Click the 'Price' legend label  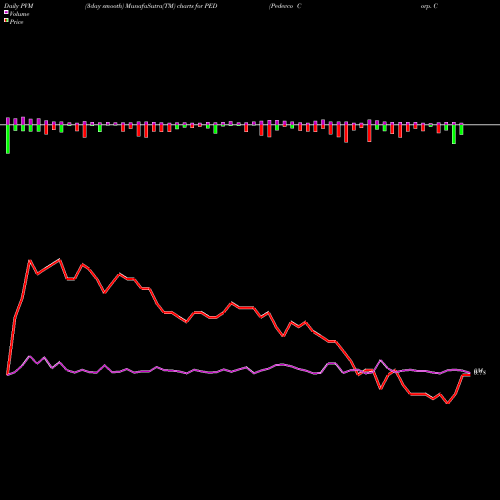[16, 22]
